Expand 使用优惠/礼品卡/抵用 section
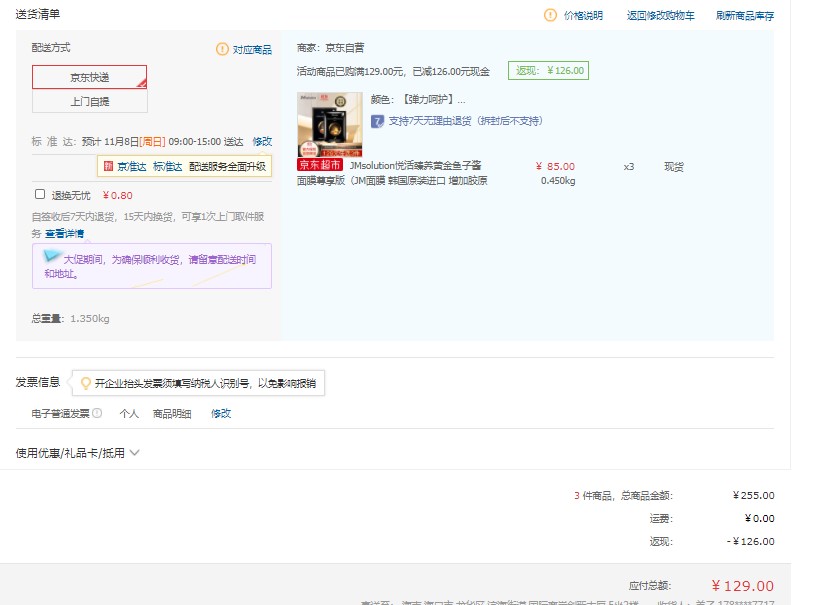 78,453
